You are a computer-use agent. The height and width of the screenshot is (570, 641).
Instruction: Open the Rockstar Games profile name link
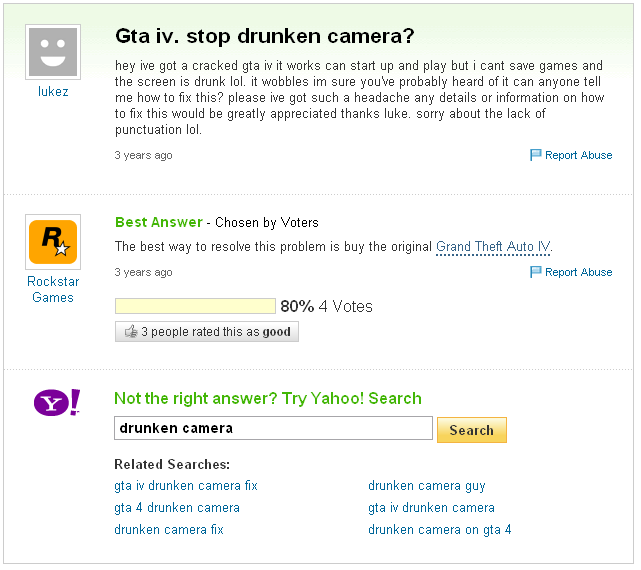coord(53,289)
